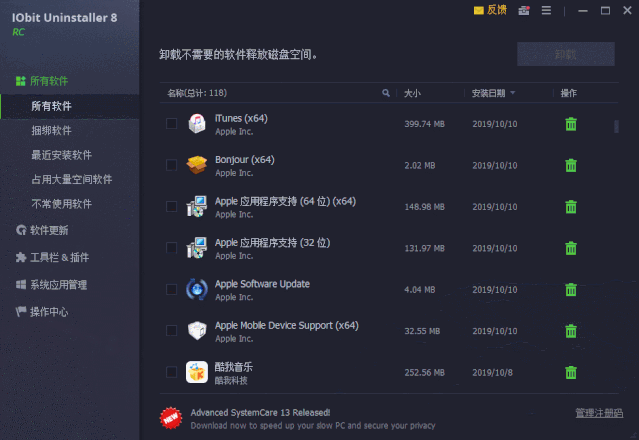Open Advanced SystemCare 13 Released! promotion
639x440 pixels.
[260, 413]
